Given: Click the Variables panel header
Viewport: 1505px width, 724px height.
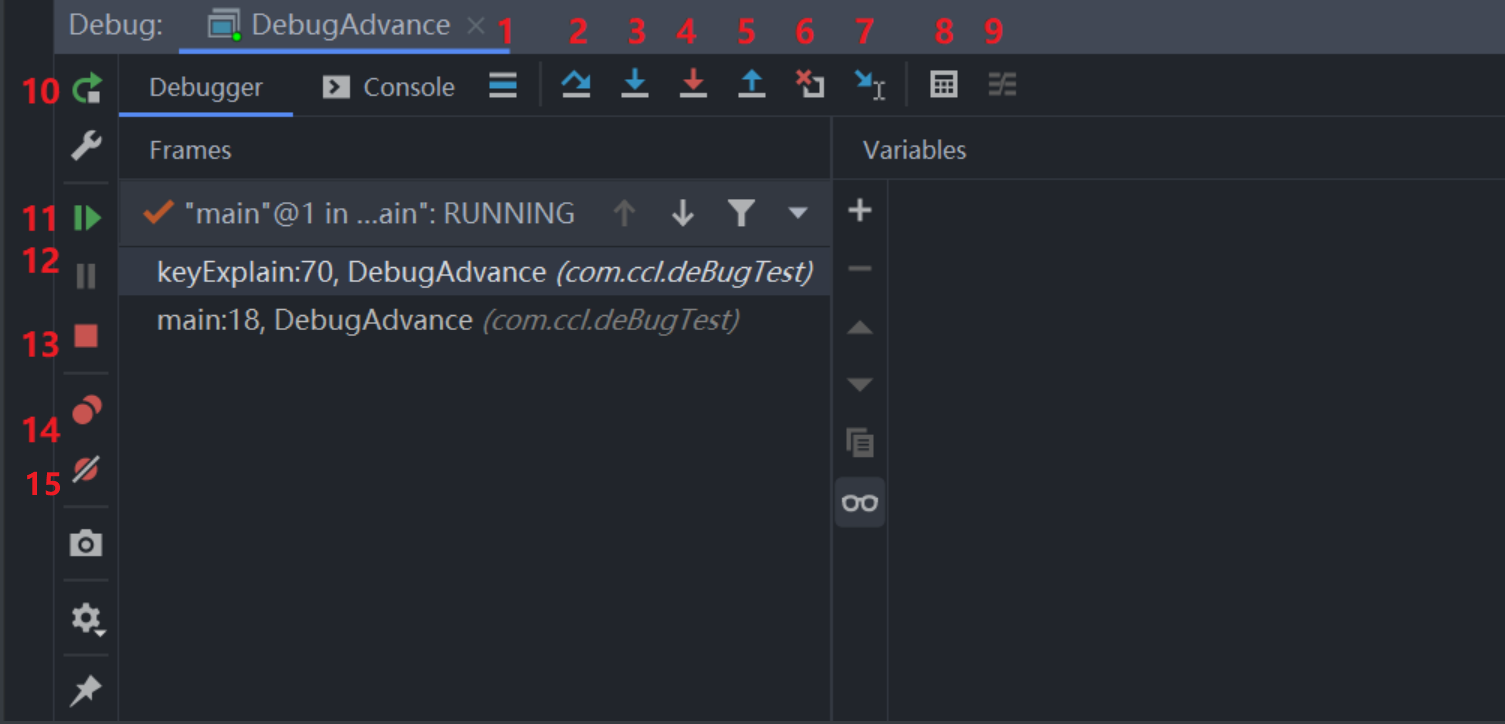Looking at the screenshot, I should 915,150.
